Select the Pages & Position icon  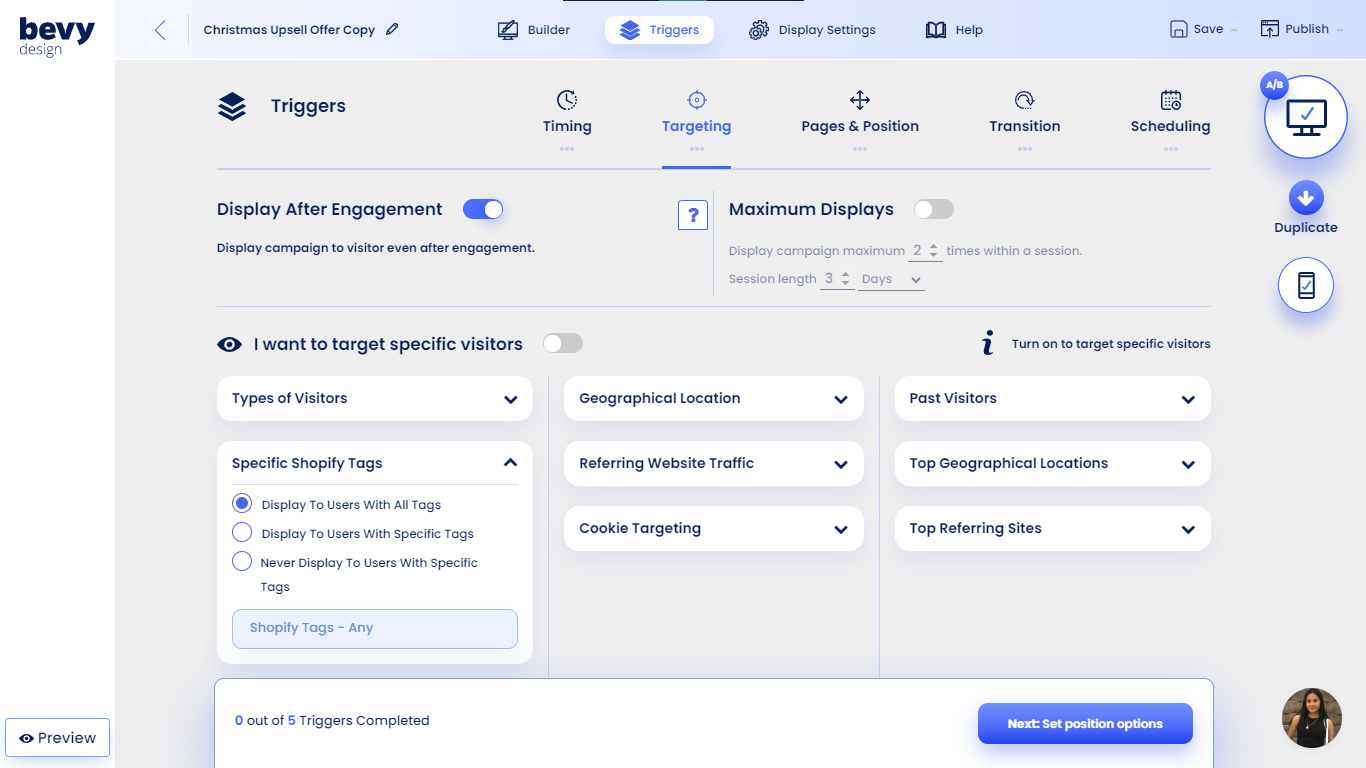(x=859, y=100)
